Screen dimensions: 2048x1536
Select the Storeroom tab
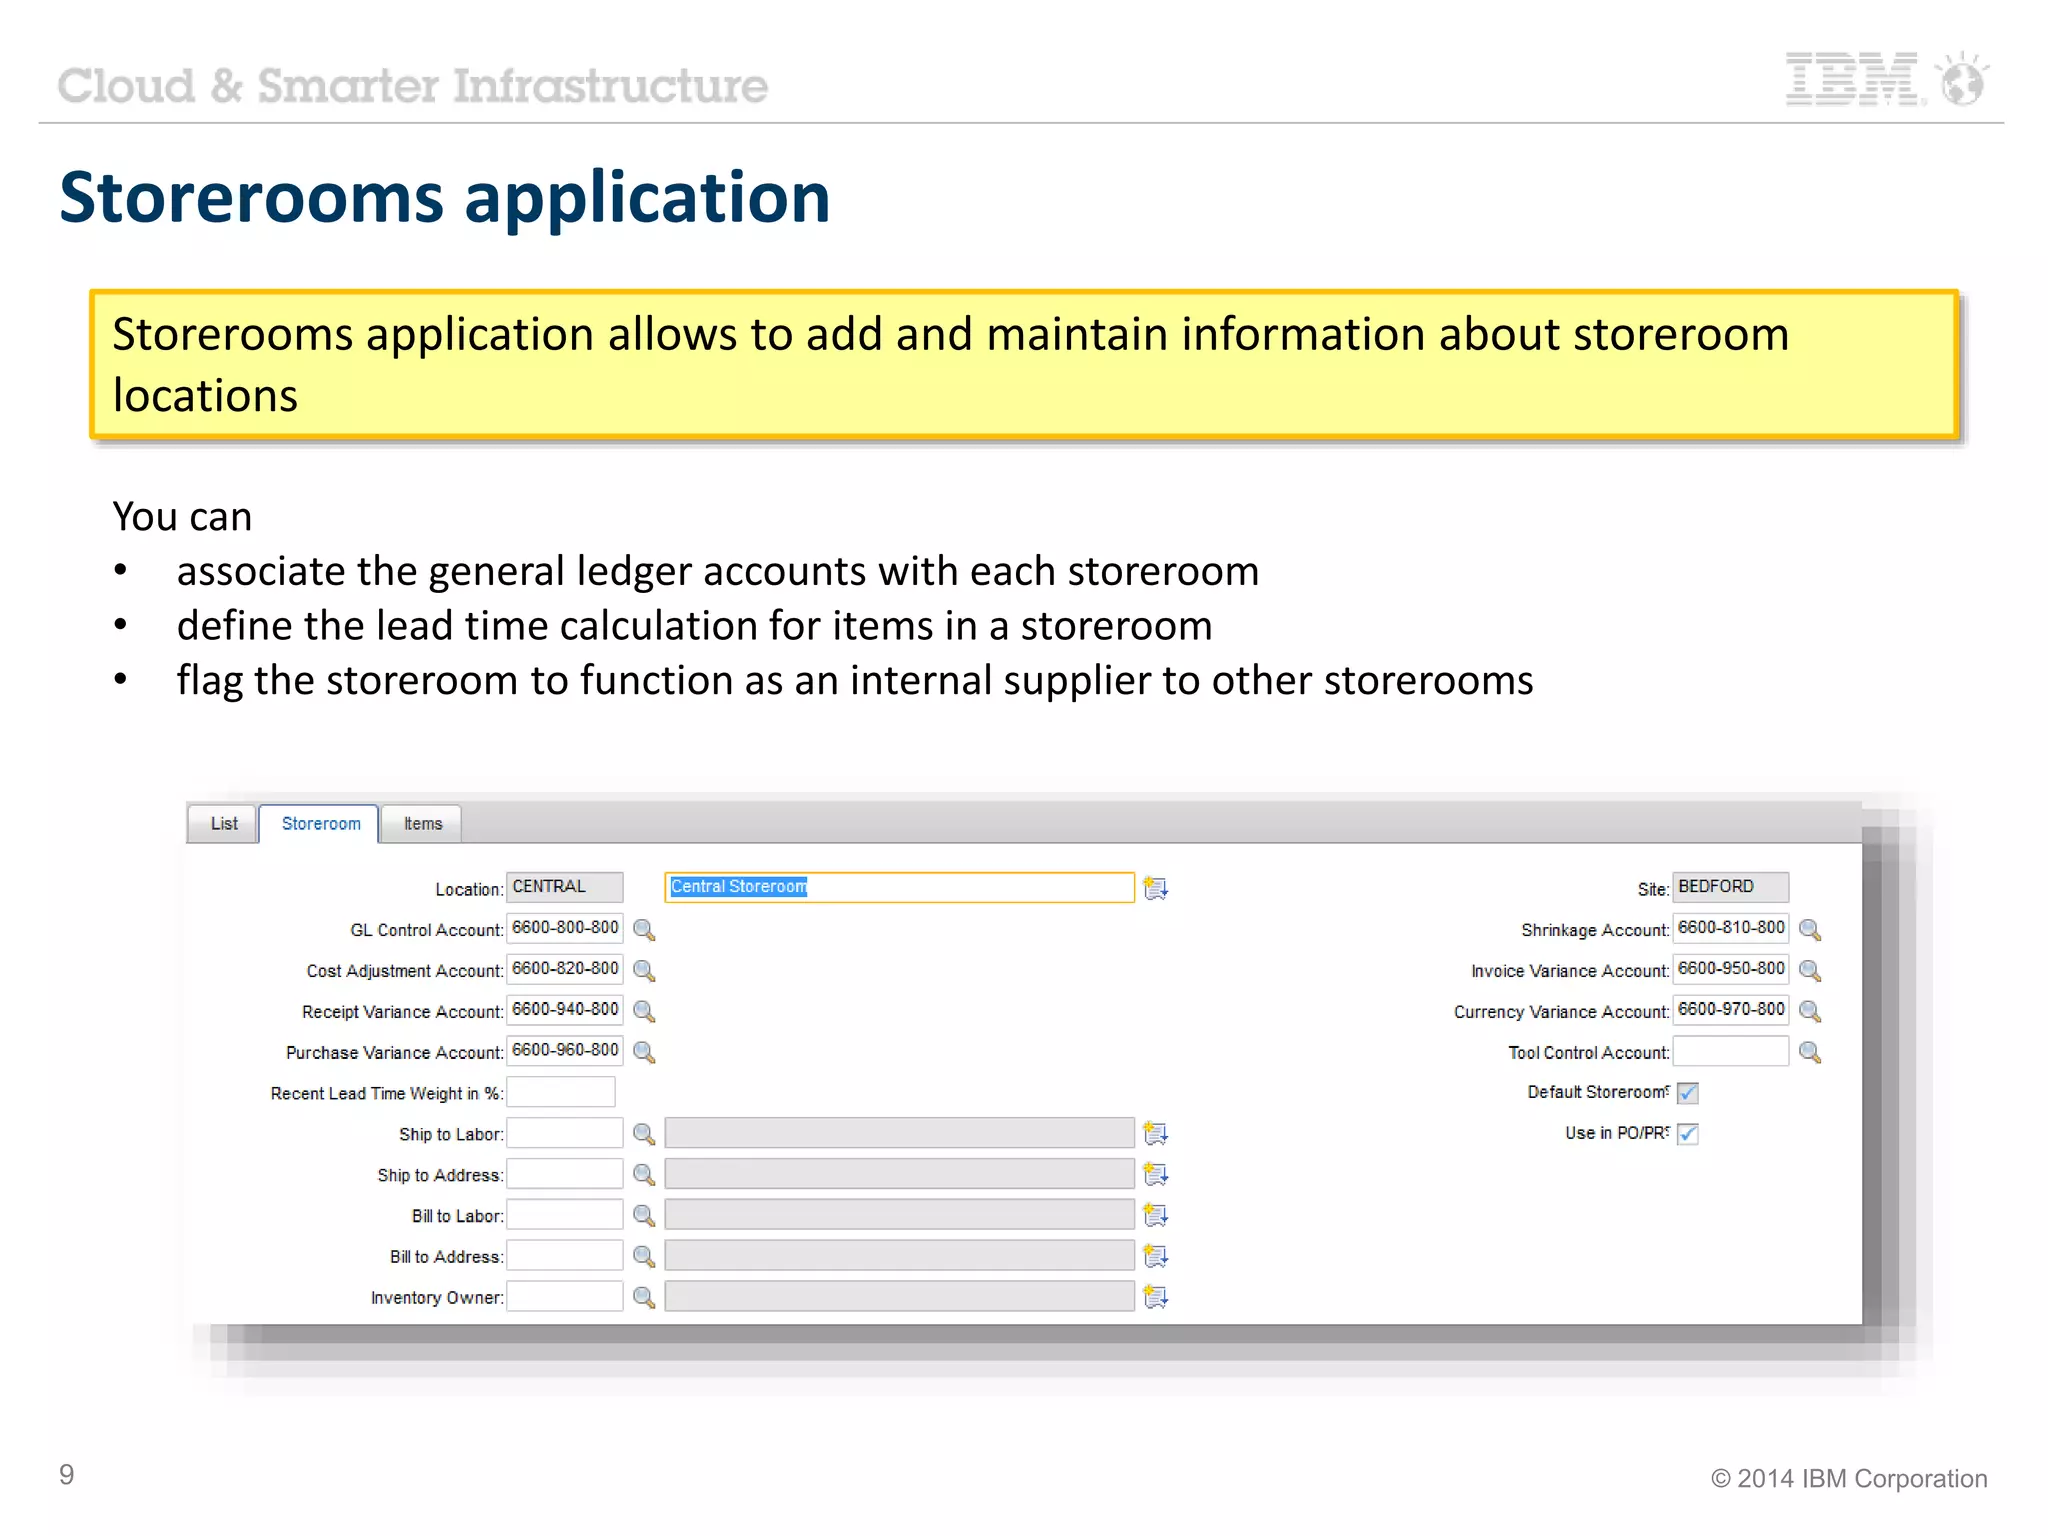pos(321,824)
